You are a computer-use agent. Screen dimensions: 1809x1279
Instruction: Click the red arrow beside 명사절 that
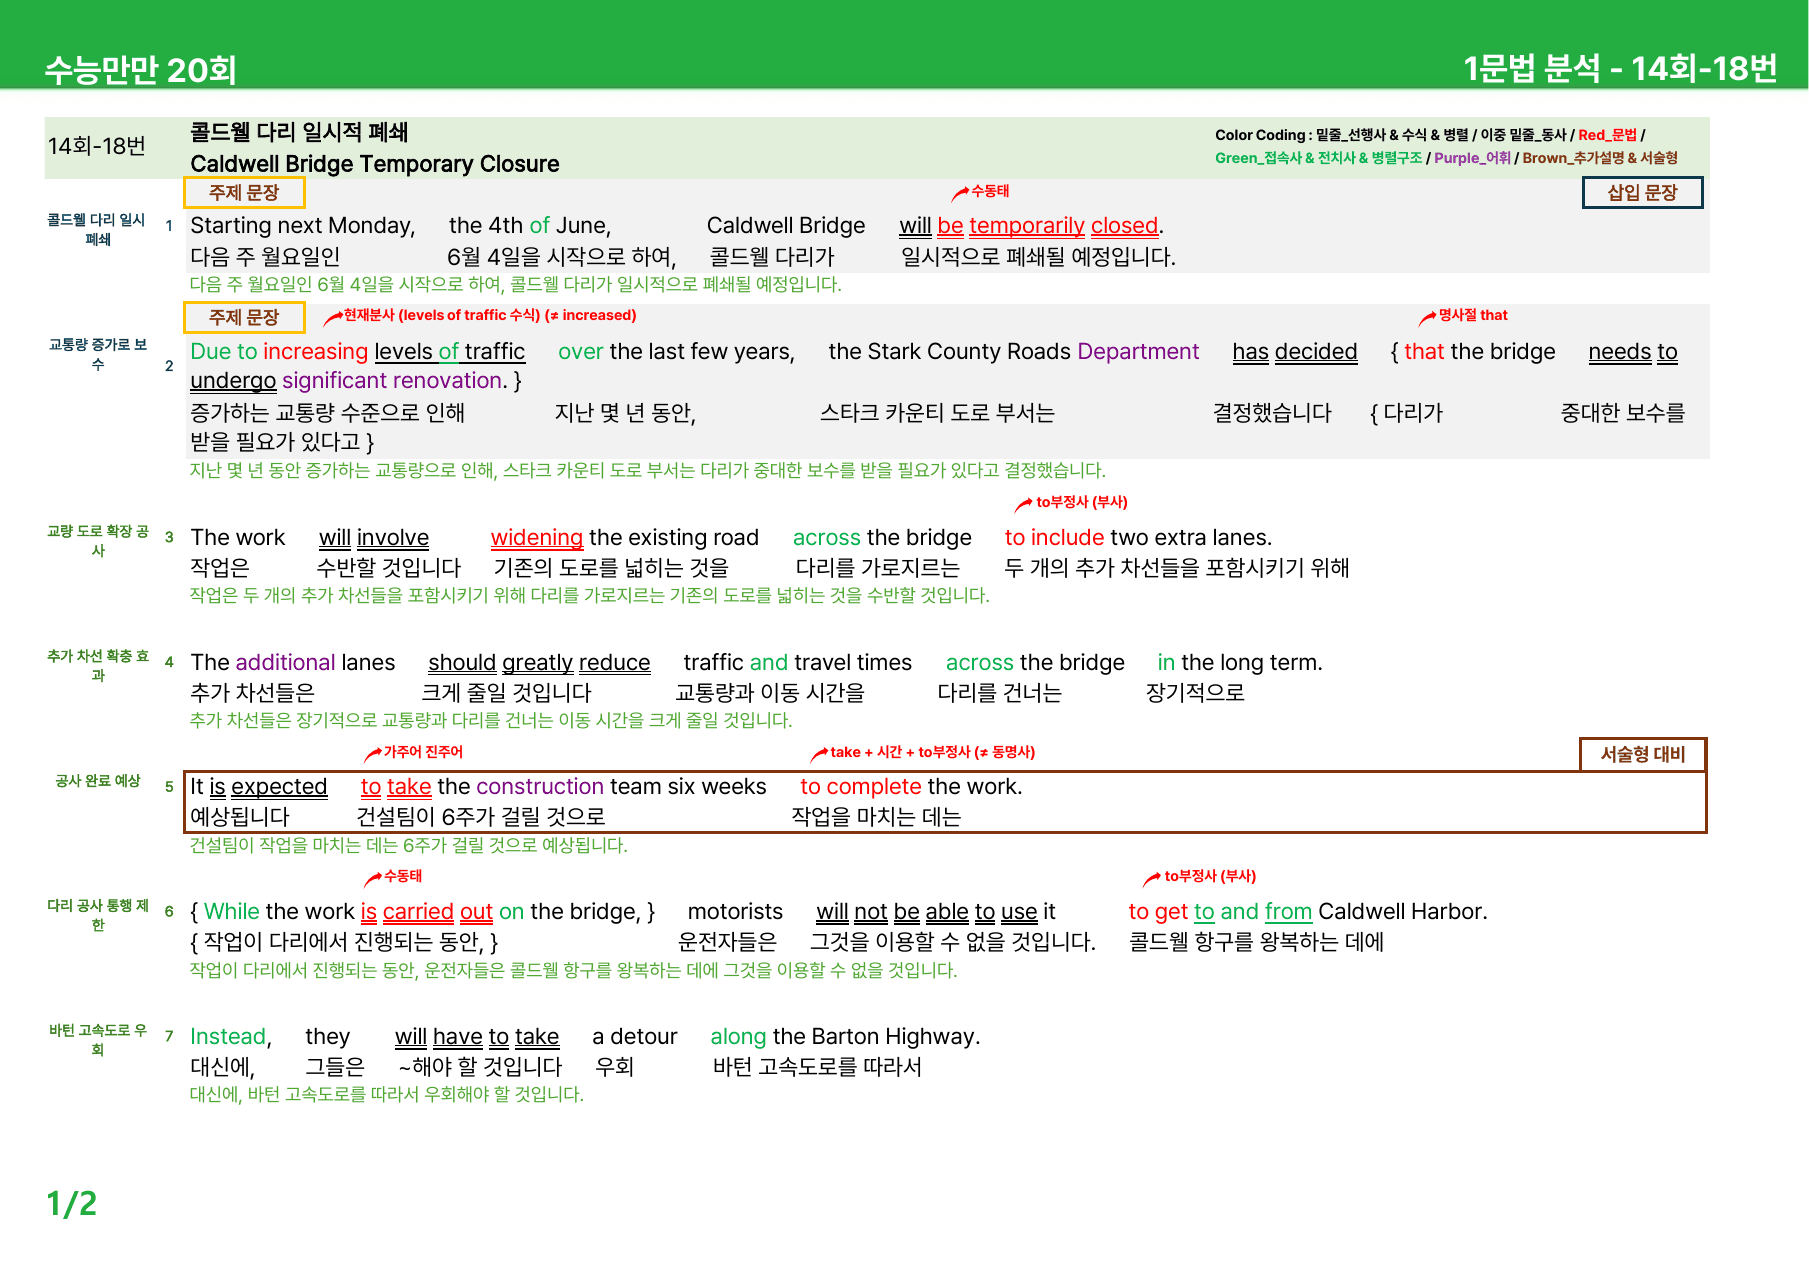[1428, 317]
